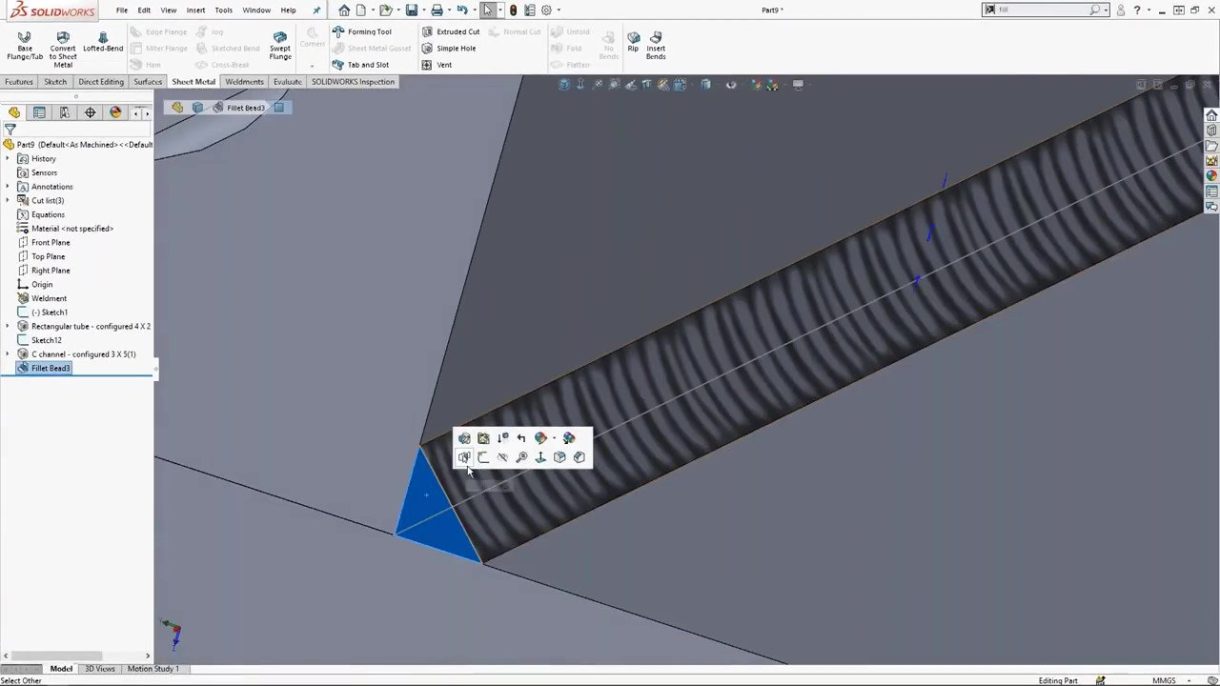Viewport: 1220px width, 686px height.
Task: Click the Home icon in top toolbar
Action: (344, 10)
